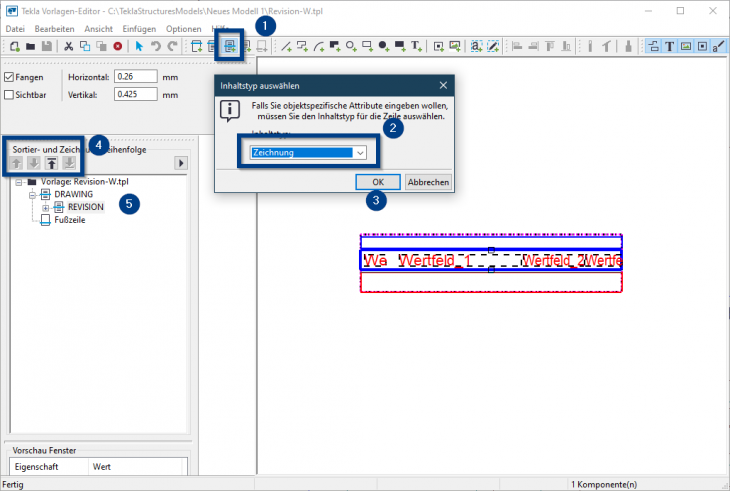The width and height of the screenshot is (730, 491).
Task: Open the Datei menu
Action: click(x=15, y=29)
